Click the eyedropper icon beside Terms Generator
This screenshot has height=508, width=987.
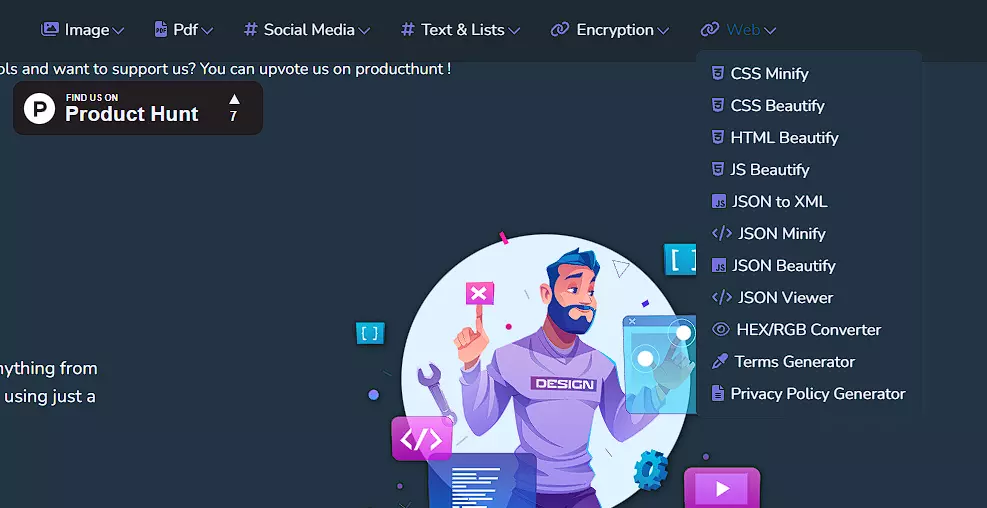719,361
